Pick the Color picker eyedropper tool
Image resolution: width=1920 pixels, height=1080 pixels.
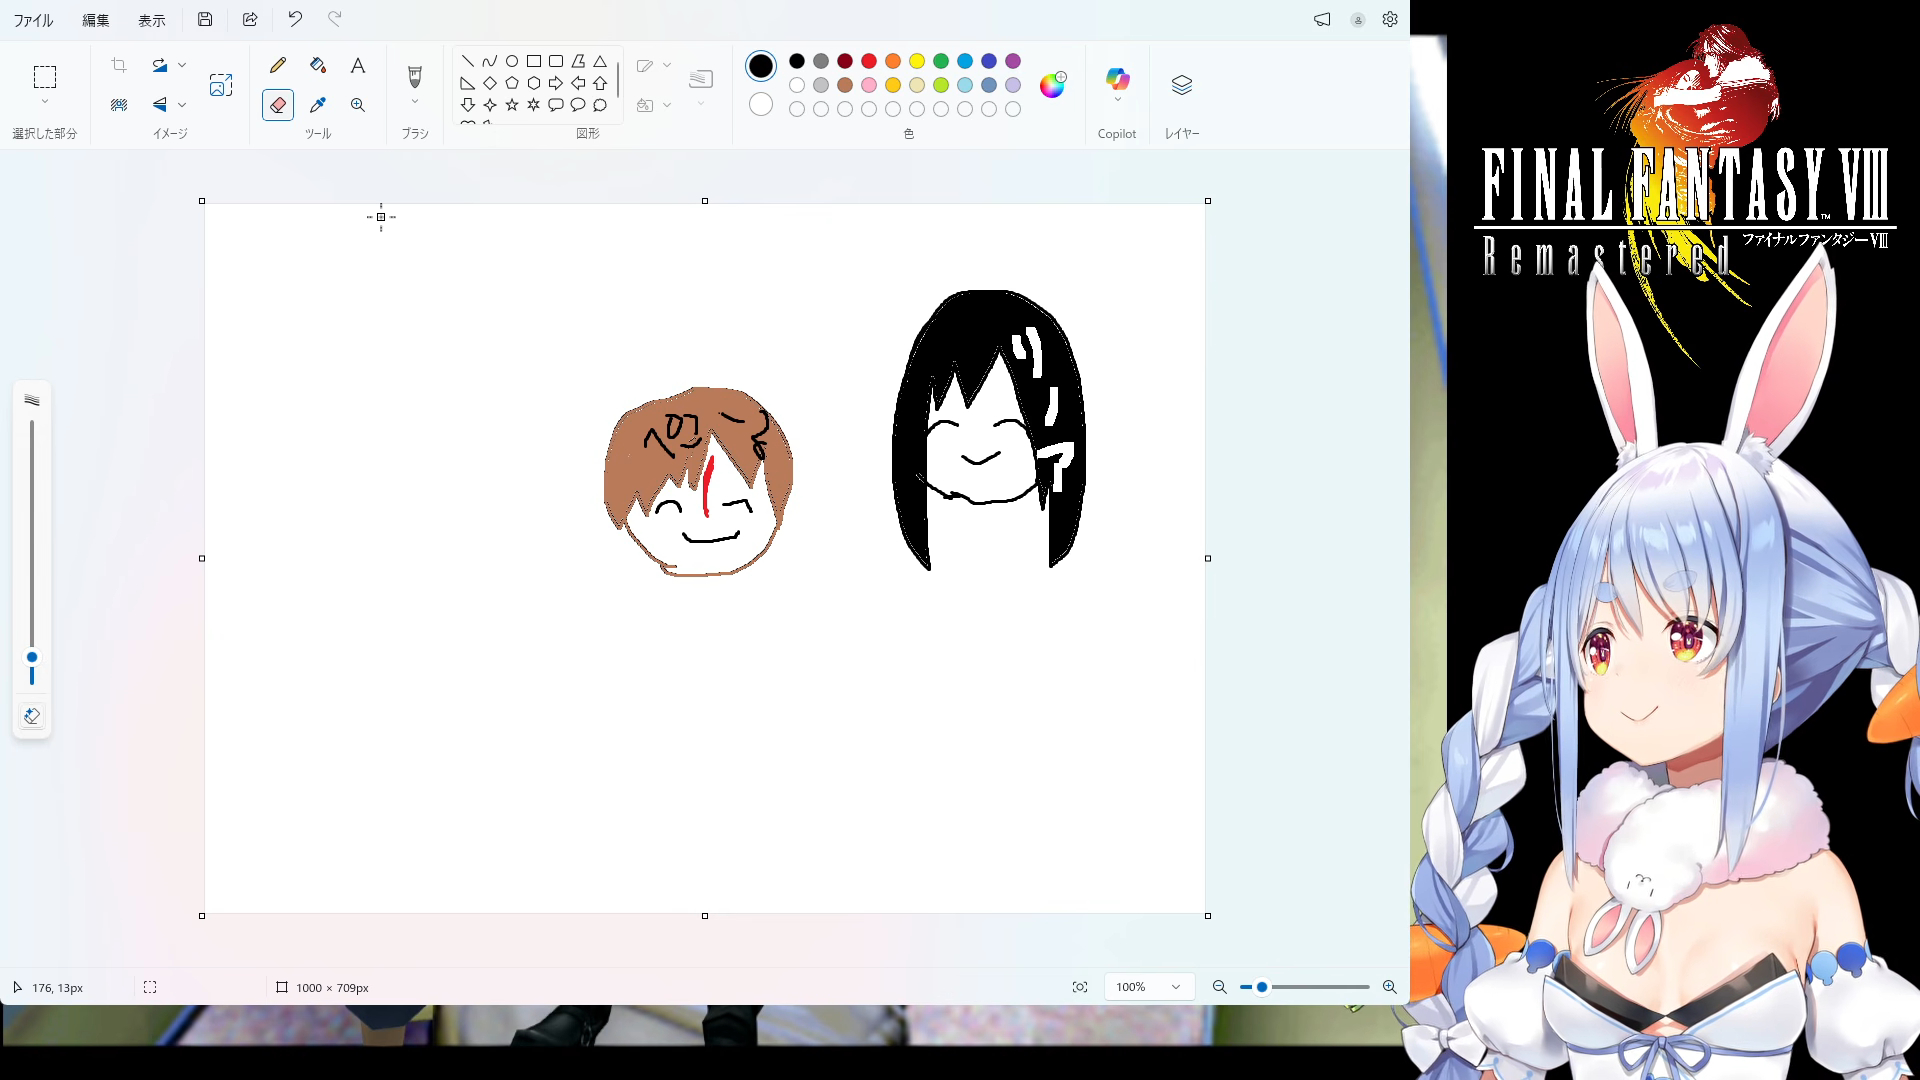pos(318,105)
